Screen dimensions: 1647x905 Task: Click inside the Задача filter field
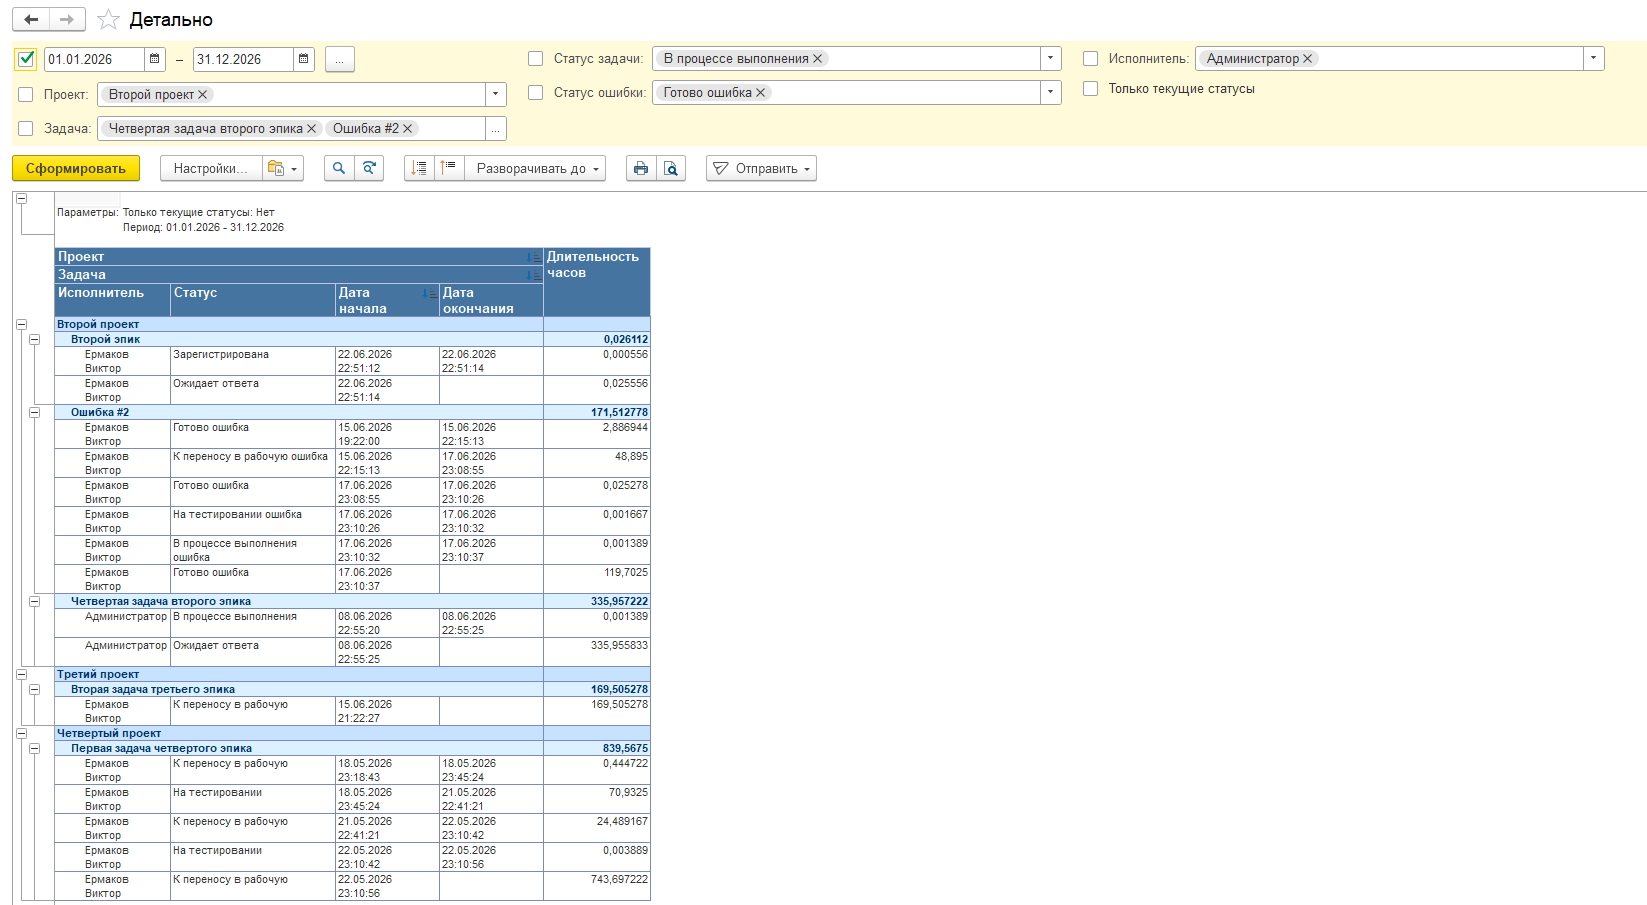click(x=291, y=128)
